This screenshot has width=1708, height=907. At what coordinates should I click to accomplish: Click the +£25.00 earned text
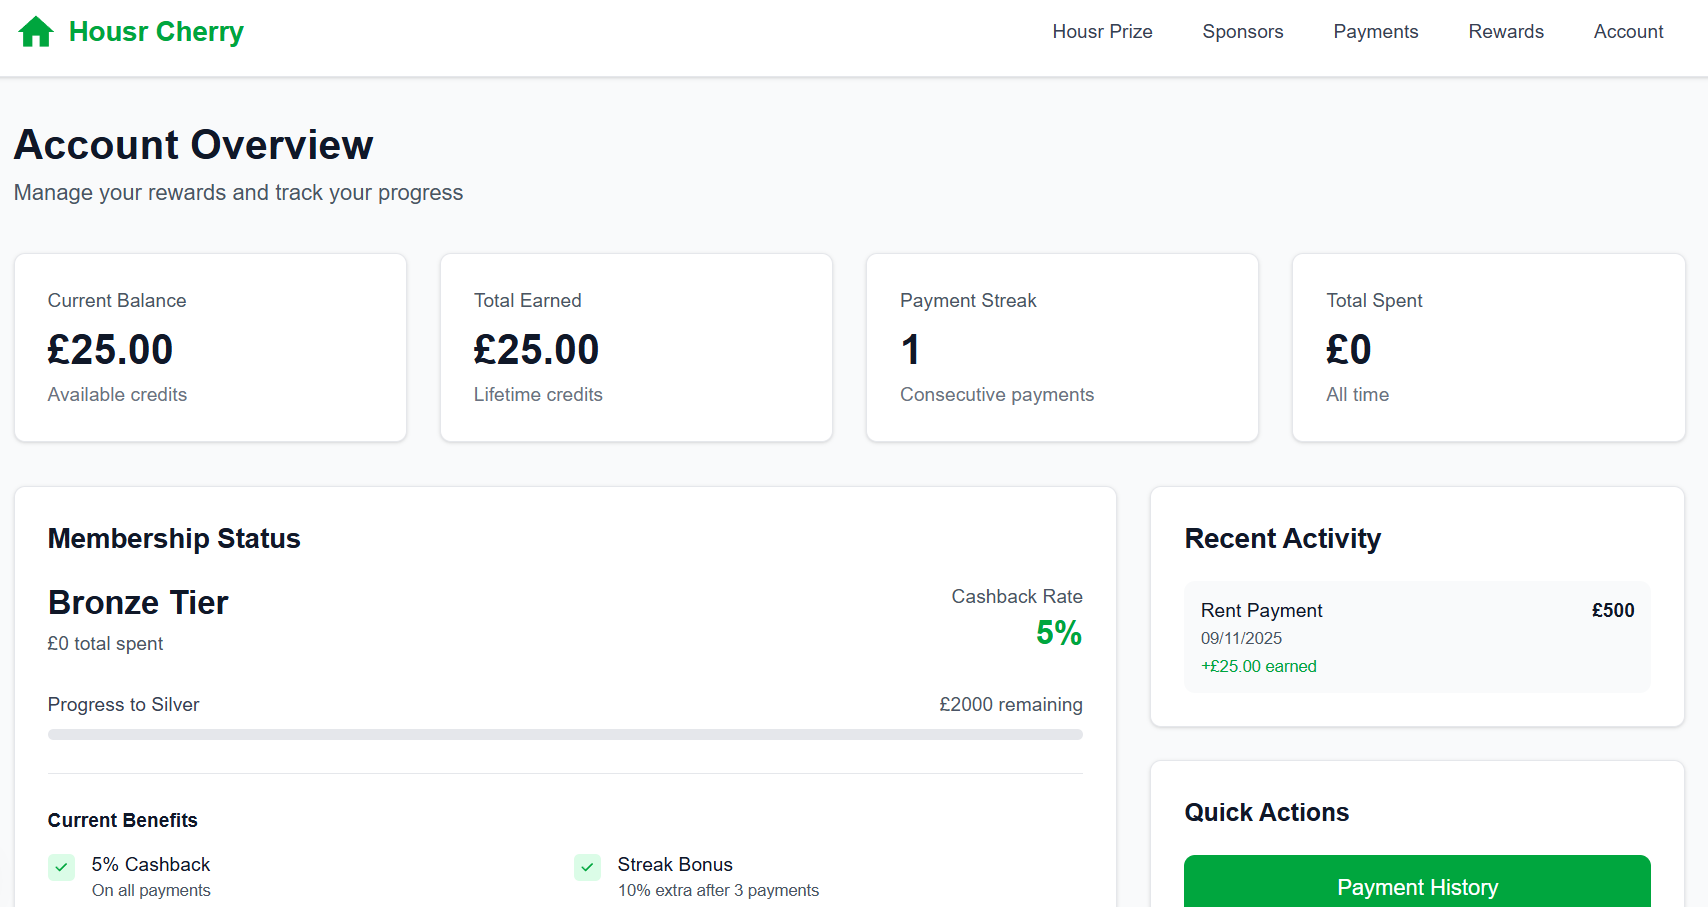click(1258, 666)
